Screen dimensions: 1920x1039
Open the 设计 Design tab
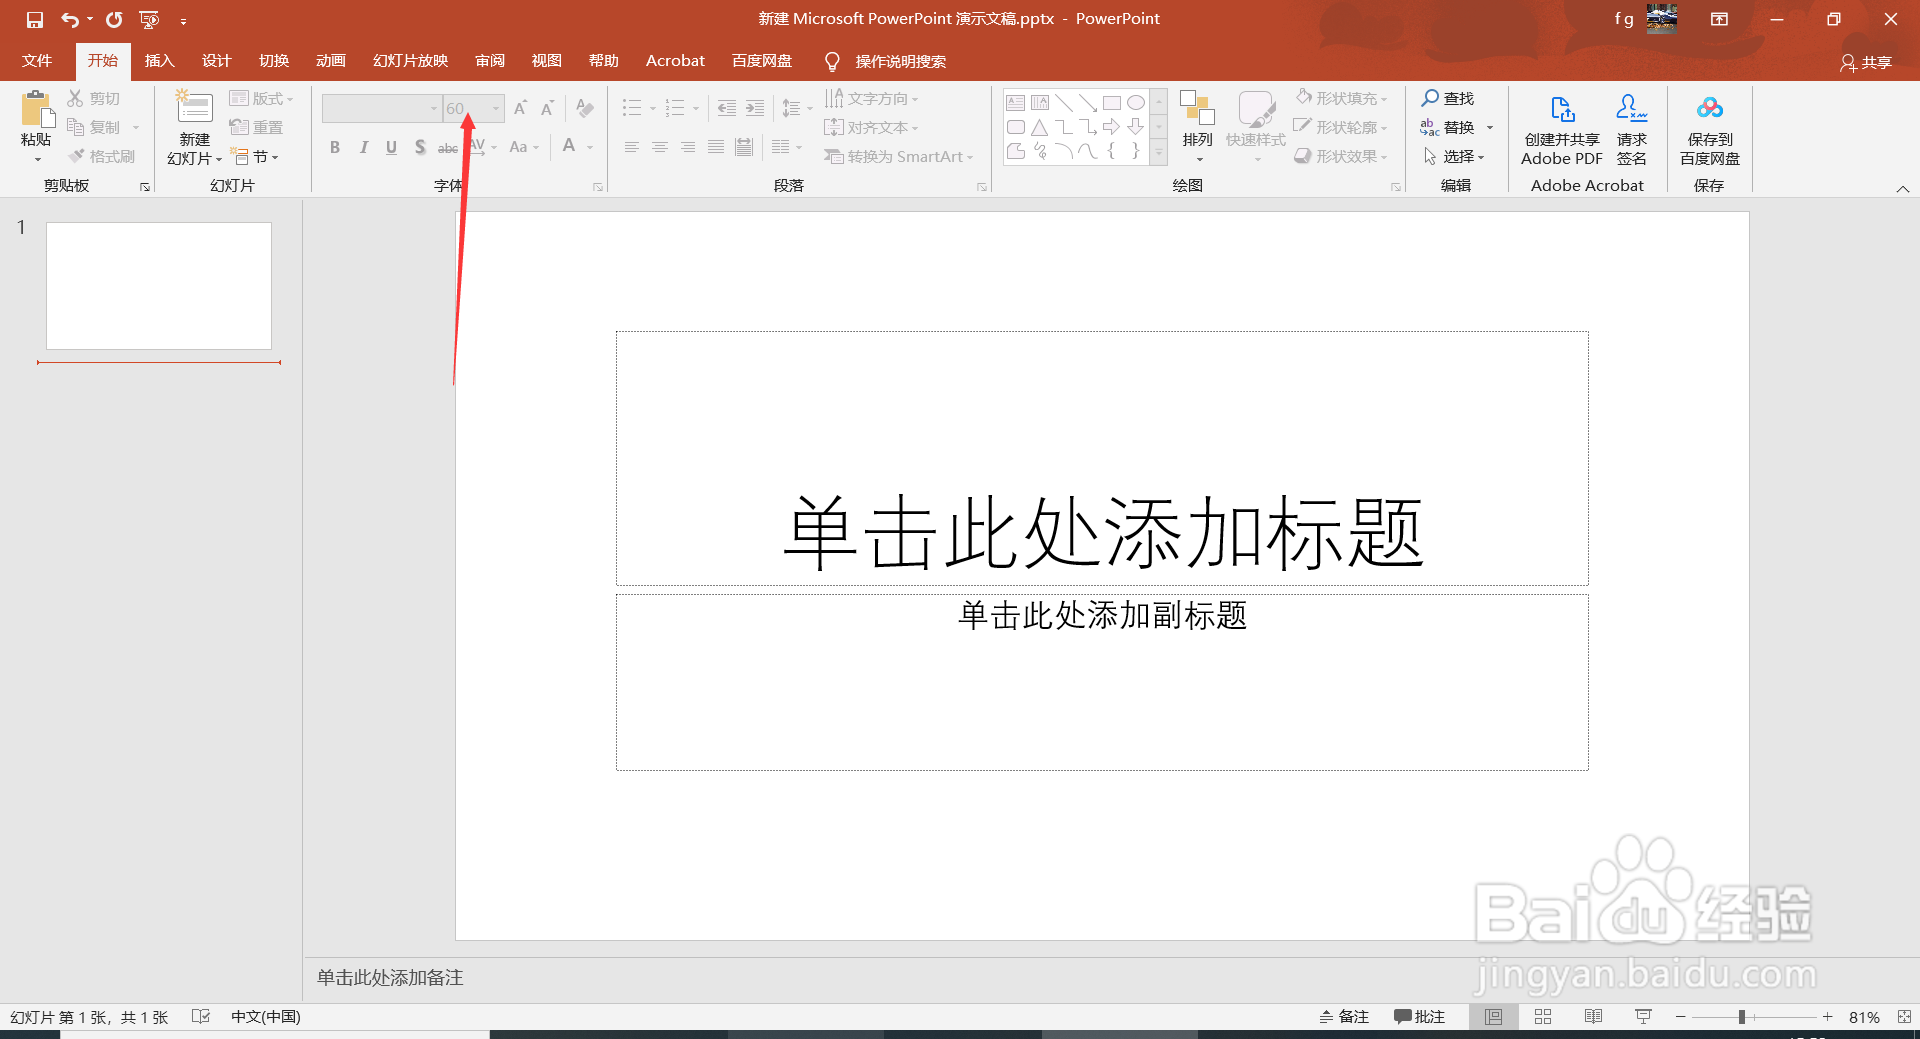pos(216,60)
